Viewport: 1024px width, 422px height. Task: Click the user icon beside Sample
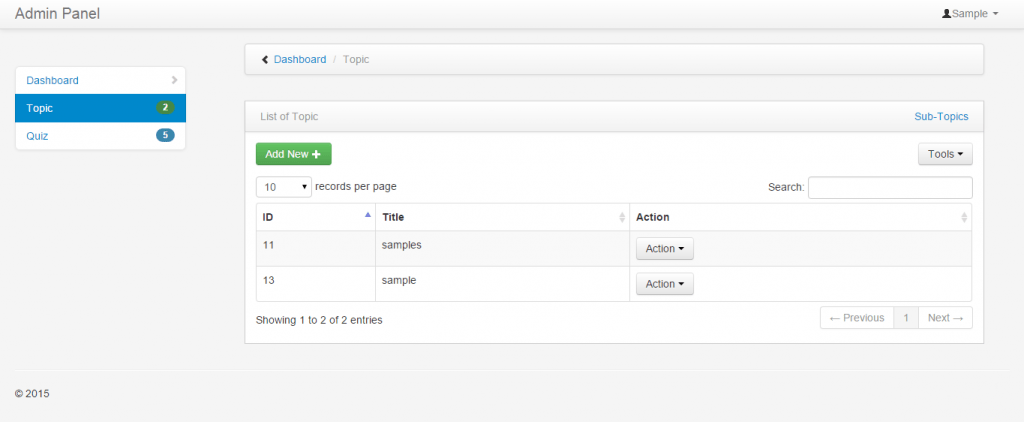[x=946, y=14]
